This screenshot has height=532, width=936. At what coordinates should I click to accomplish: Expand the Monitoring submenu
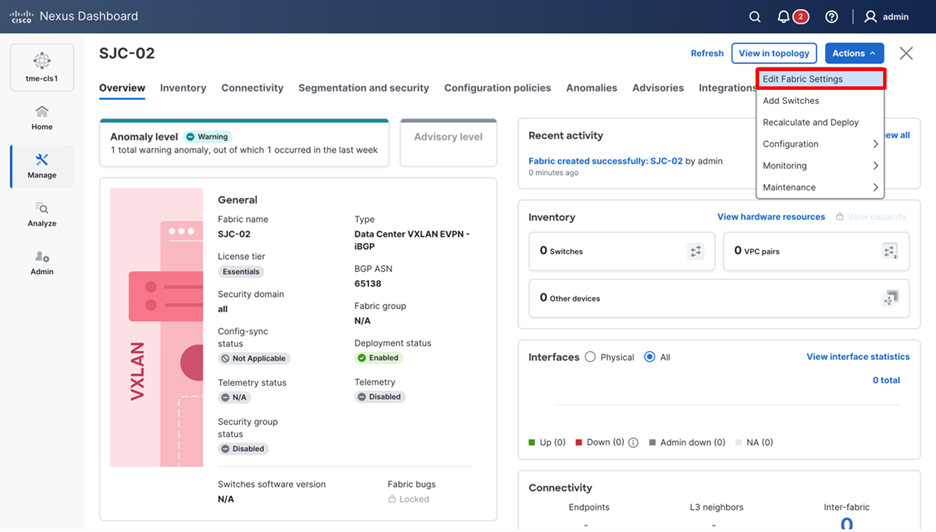[x=820, y=166]
